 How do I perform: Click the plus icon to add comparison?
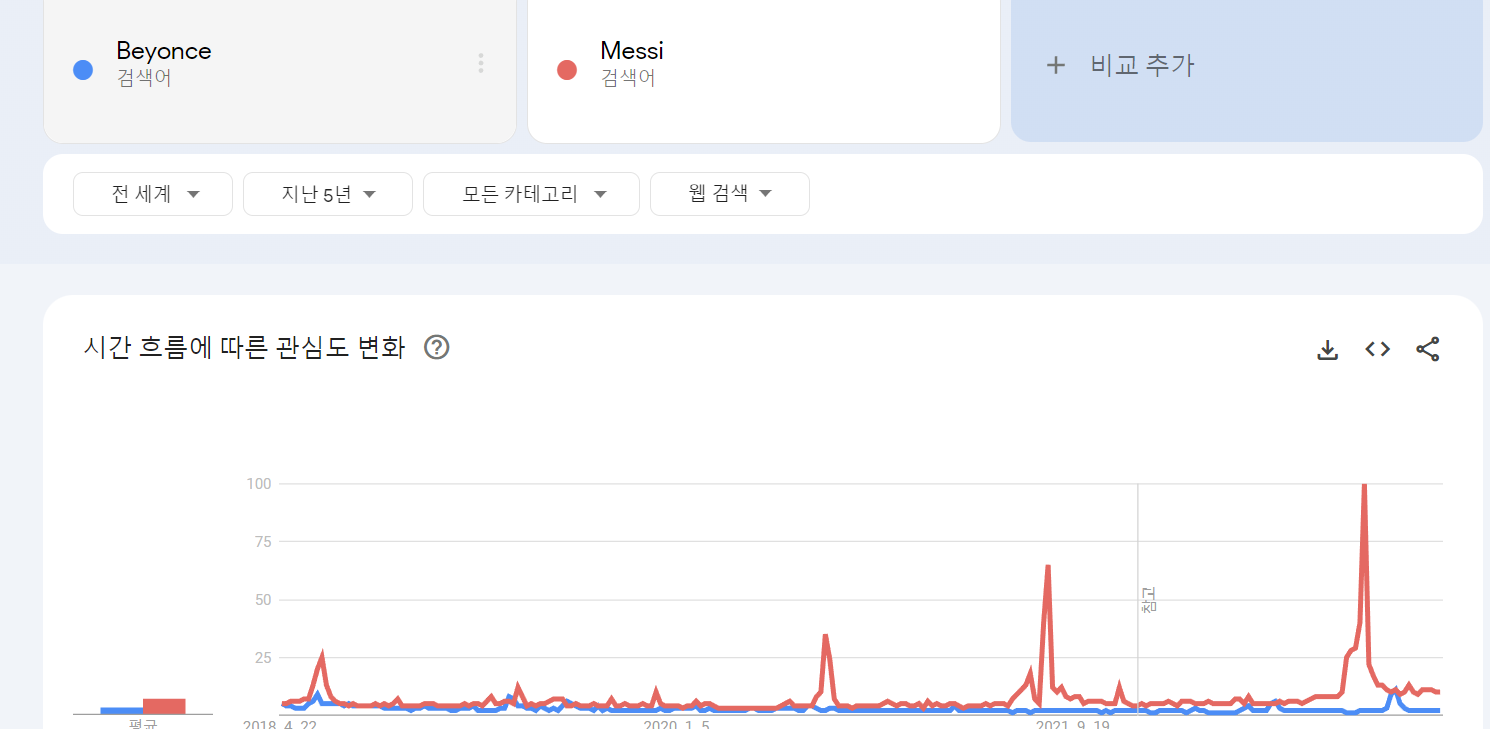tap(1055, 66)
